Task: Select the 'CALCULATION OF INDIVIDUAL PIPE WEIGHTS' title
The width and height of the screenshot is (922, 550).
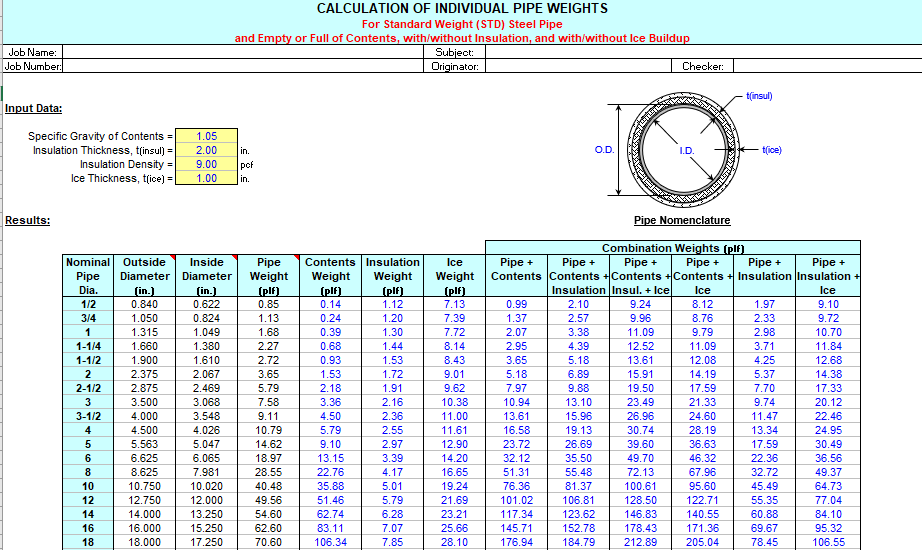Action: [462, 8]
